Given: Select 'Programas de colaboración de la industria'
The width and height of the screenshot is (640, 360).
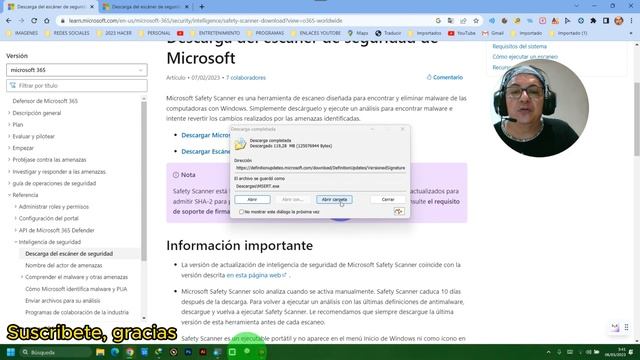Looking at the screenshot, I should tap(77, 312).
